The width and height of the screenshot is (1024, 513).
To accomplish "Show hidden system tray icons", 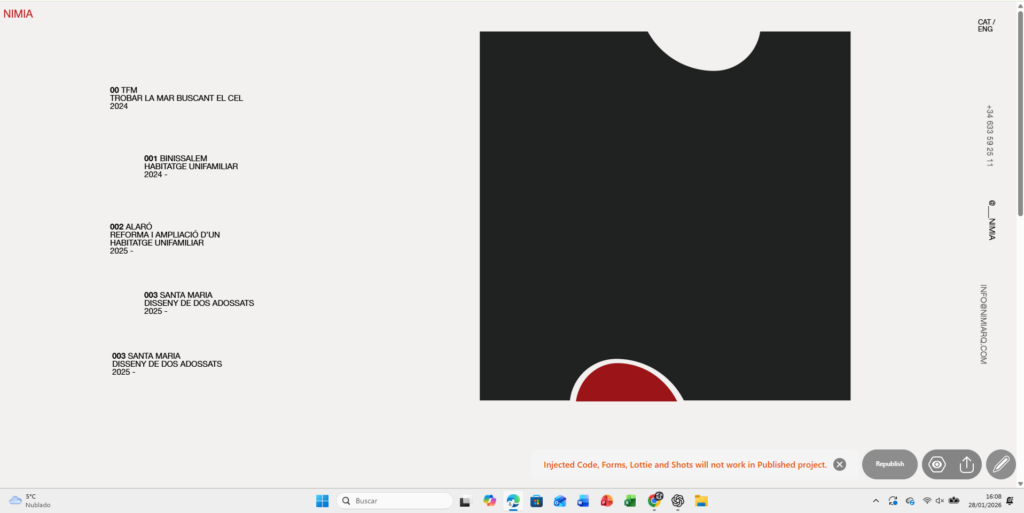I will point(876,501).
